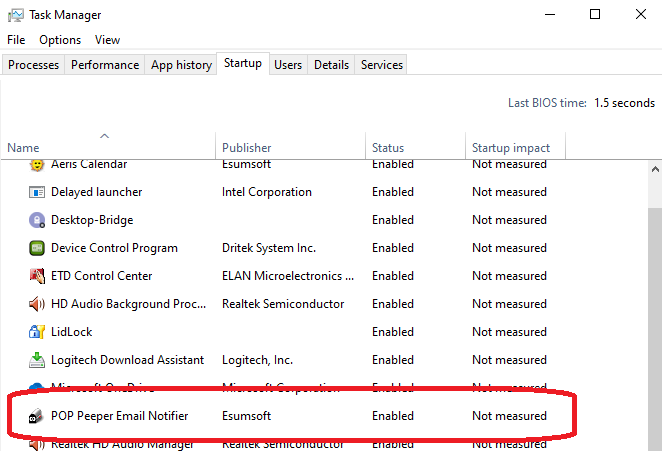This screenshot has height=451, width=662.
Task: Maximize the Task Manager window
Action: [595, 14]
